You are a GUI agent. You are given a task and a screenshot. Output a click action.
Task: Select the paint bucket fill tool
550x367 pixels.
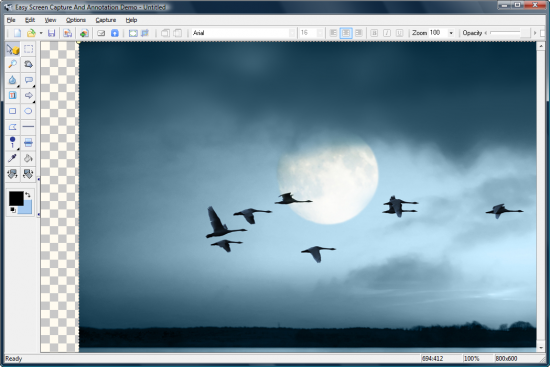tap(28, 158)
